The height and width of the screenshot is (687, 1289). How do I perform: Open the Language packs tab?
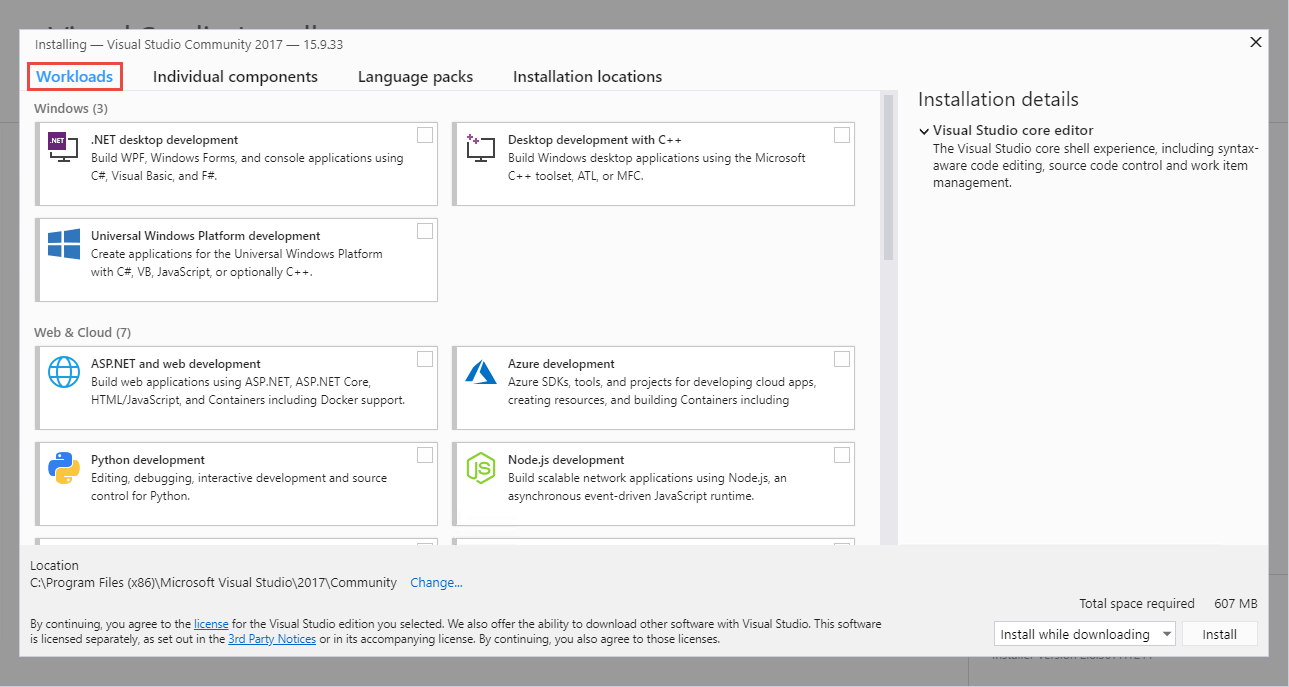[415, 77]
